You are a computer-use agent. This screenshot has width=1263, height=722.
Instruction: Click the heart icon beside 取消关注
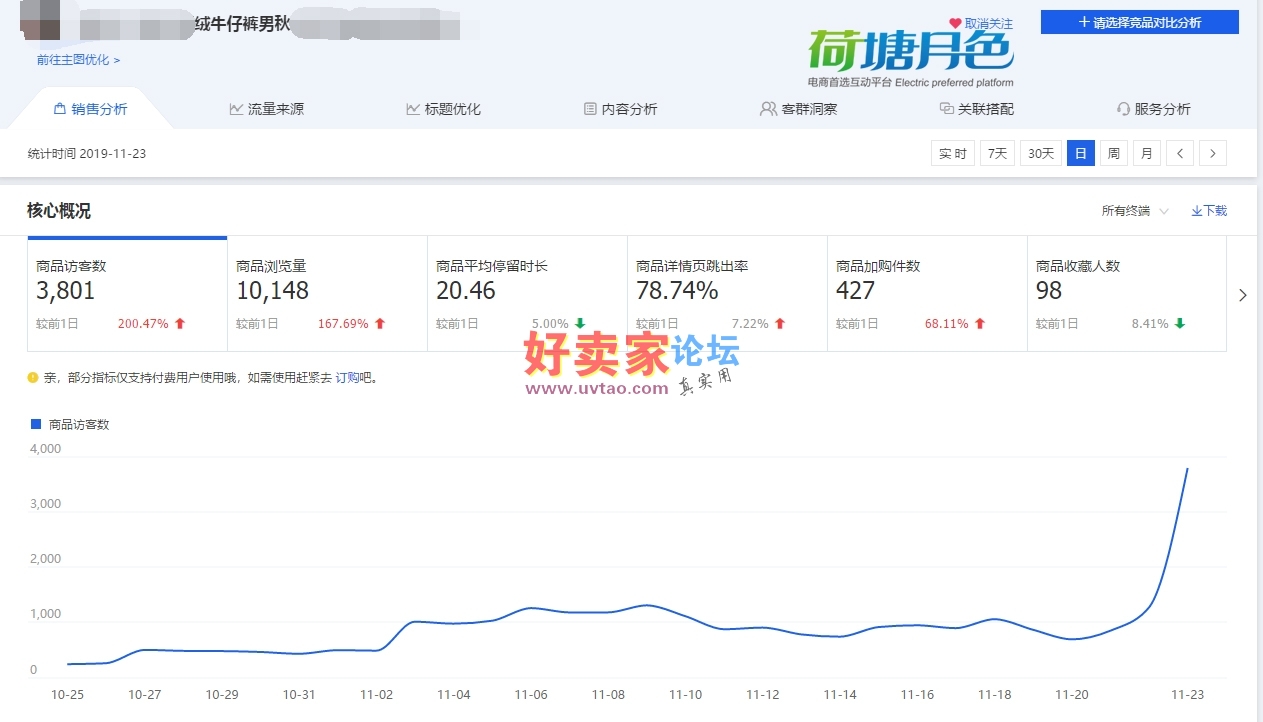[955, 23]
